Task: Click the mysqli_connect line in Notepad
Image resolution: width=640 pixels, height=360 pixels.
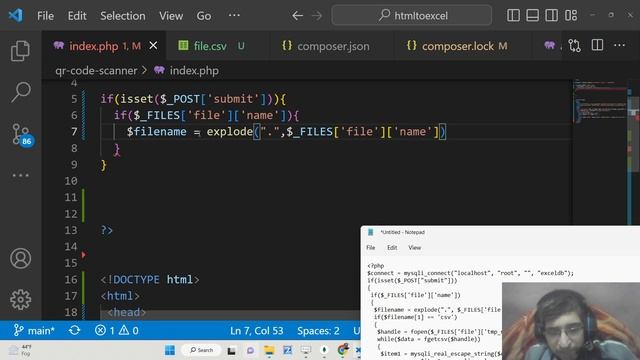Action: pos(470,273)
